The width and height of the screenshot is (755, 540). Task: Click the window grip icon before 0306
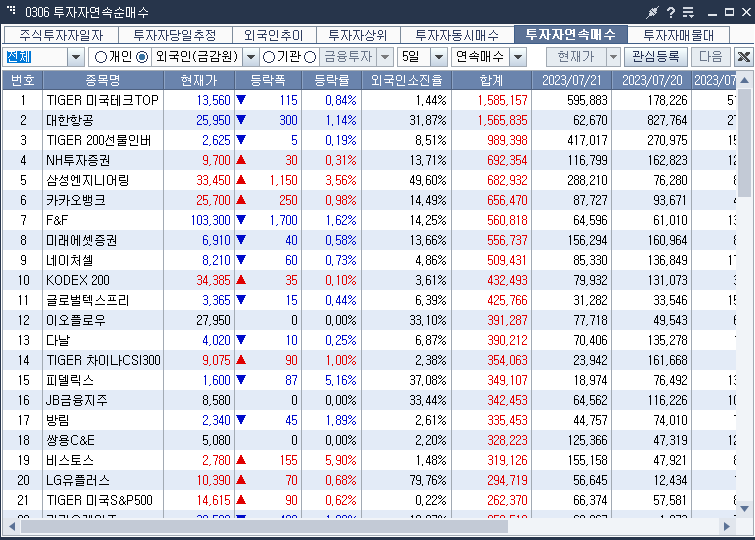tap(11, 10)
